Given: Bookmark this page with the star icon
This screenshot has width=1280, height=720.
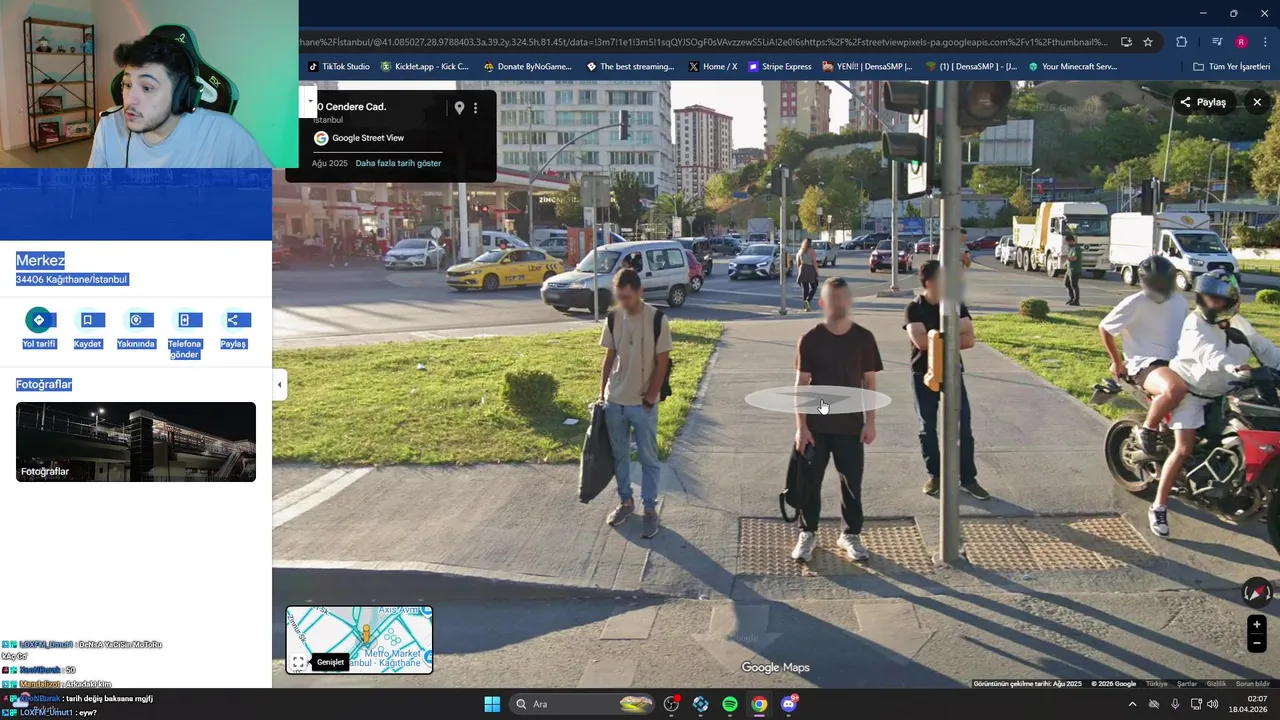Looking at the screenshot, I should point(1148,42).
